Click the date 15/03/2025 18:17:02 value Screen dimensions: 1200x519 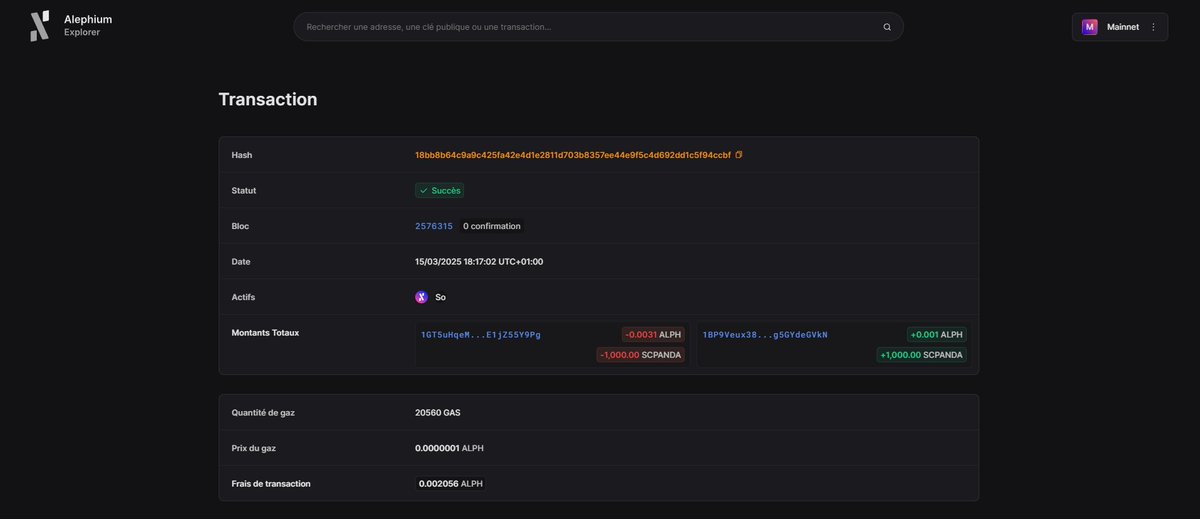pyautogui.click(x=479, y=262)
